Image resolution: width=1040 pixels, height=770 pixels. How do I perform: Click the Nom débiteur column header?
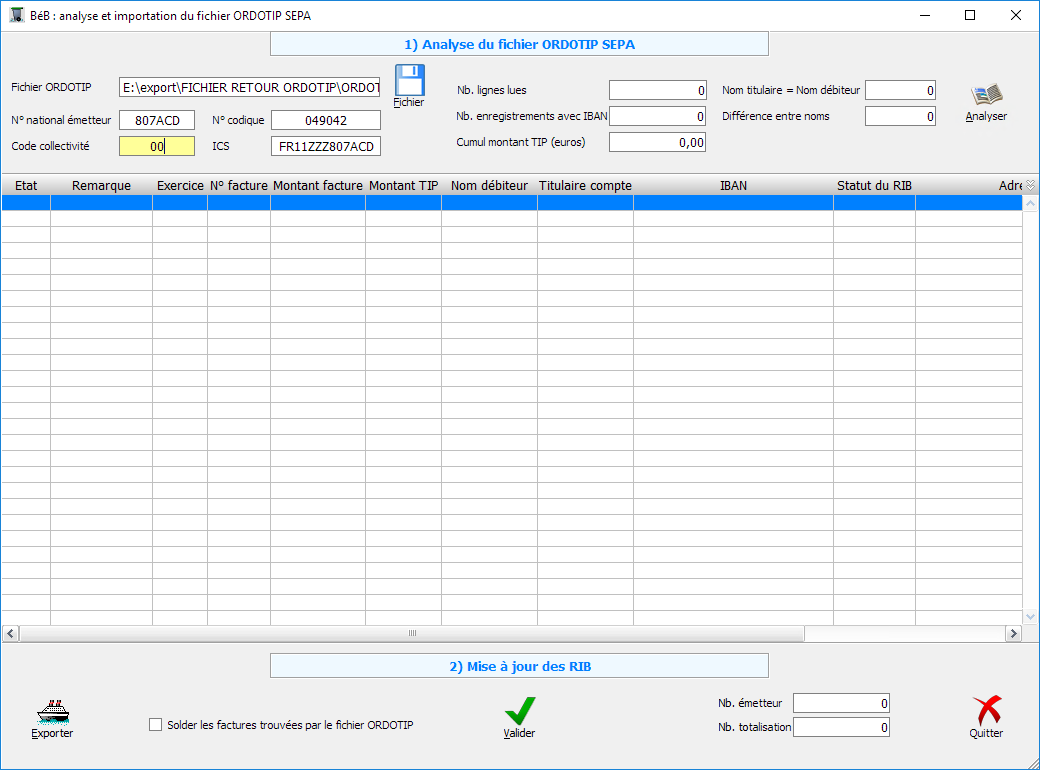(489, 186)
